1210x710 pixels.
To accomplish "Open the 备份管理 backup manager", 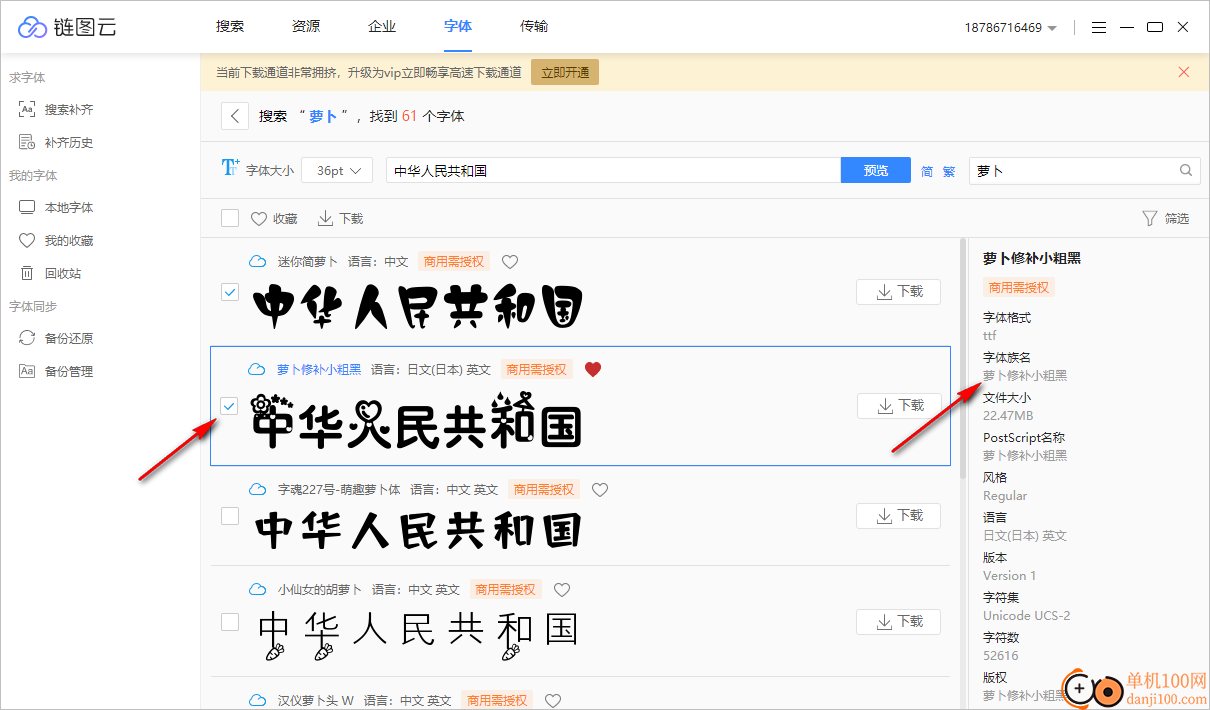I will [x=69, y=370].
